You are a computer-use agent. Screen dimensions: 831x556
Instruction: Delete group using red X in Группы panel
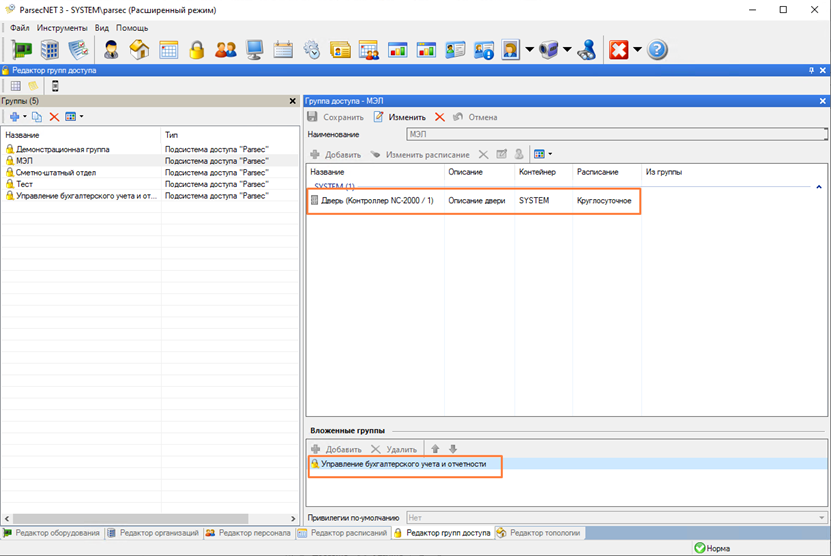[55, 117]
